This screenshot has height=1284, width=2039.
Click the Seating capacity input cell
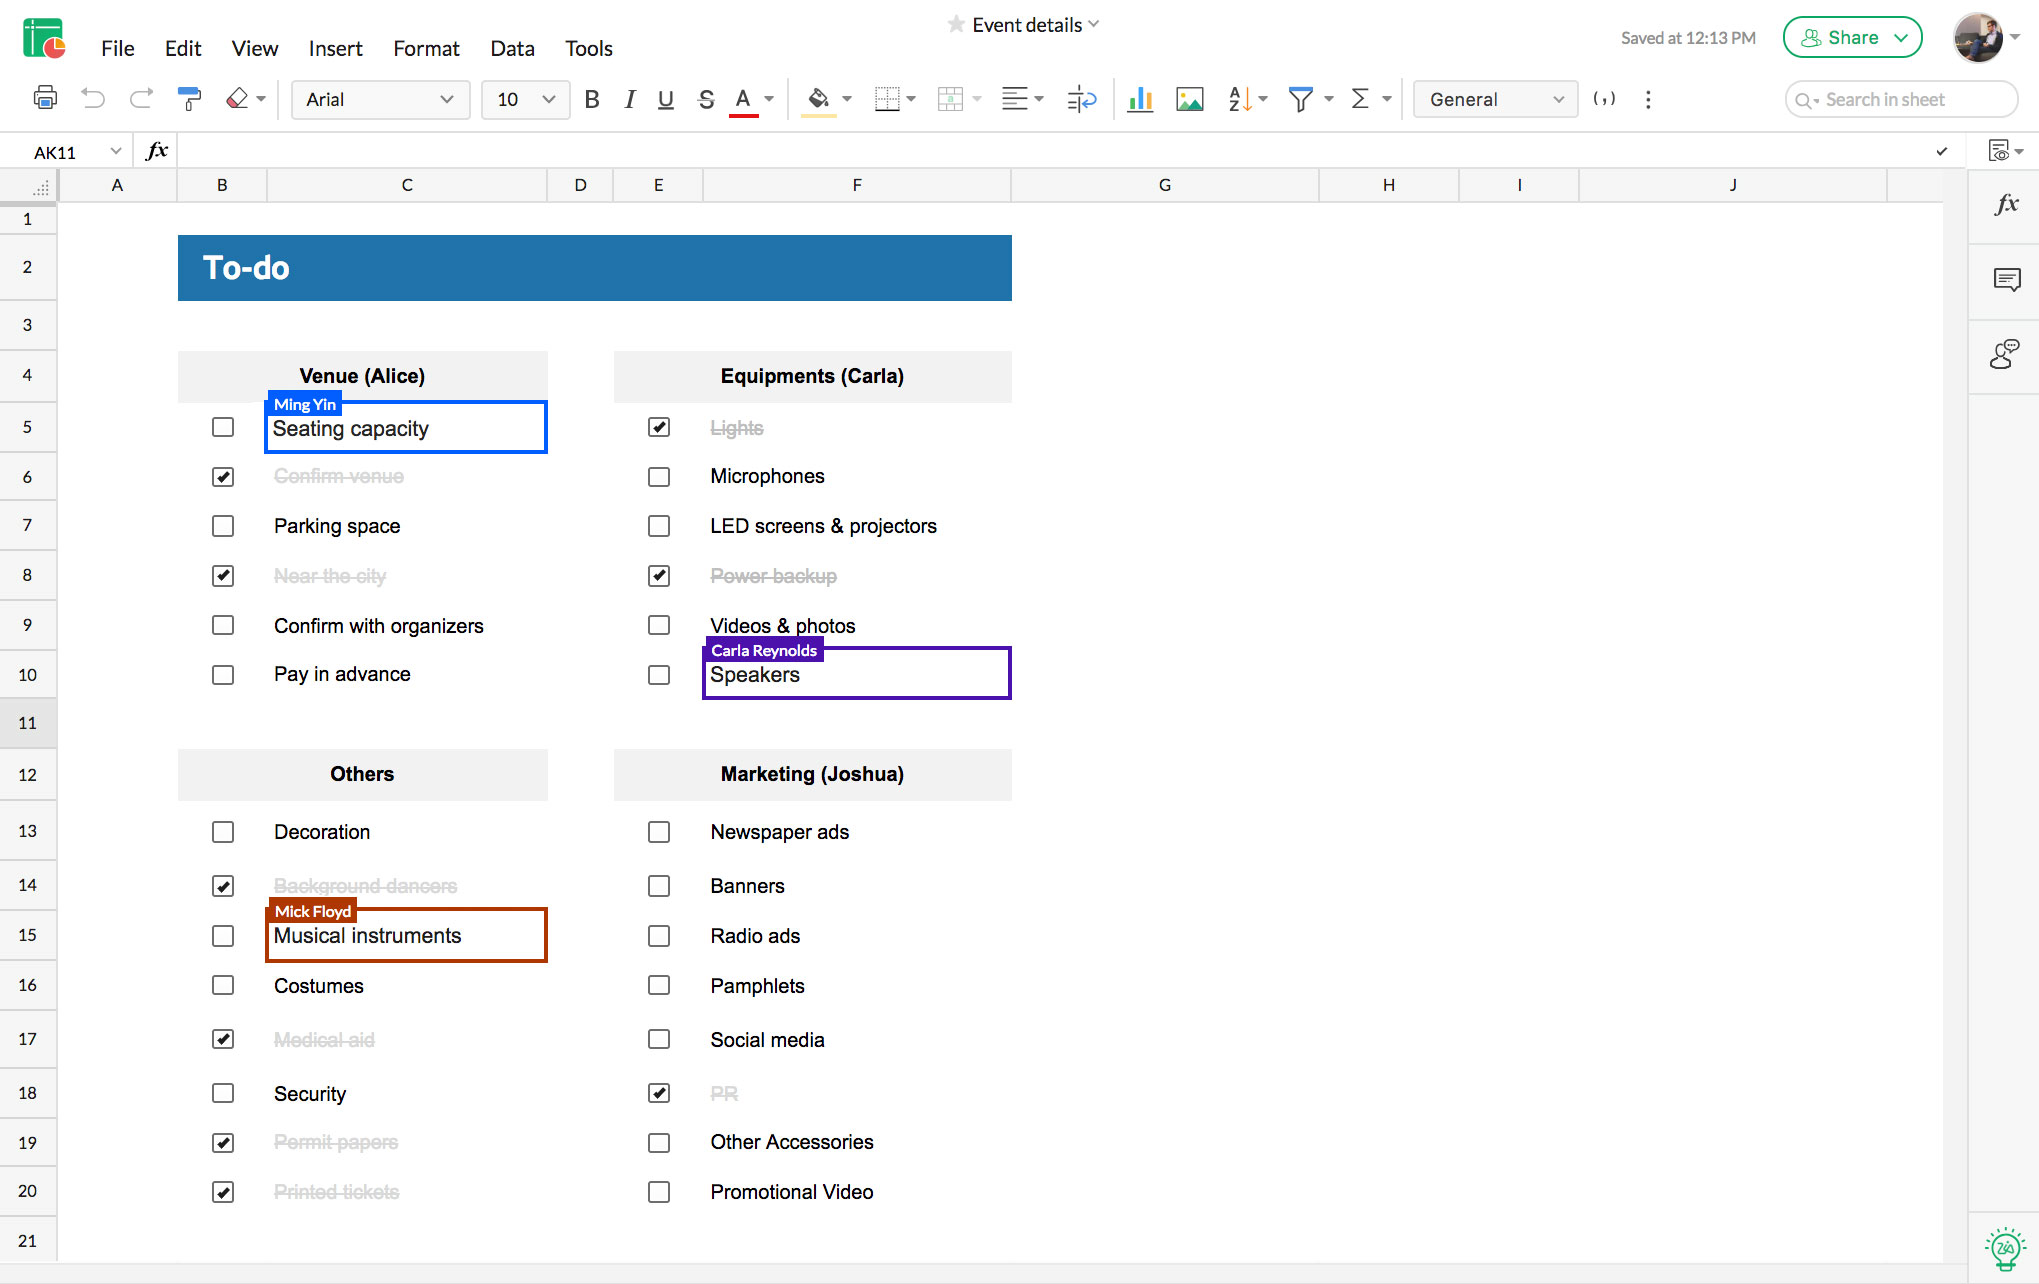click(407, 426)
